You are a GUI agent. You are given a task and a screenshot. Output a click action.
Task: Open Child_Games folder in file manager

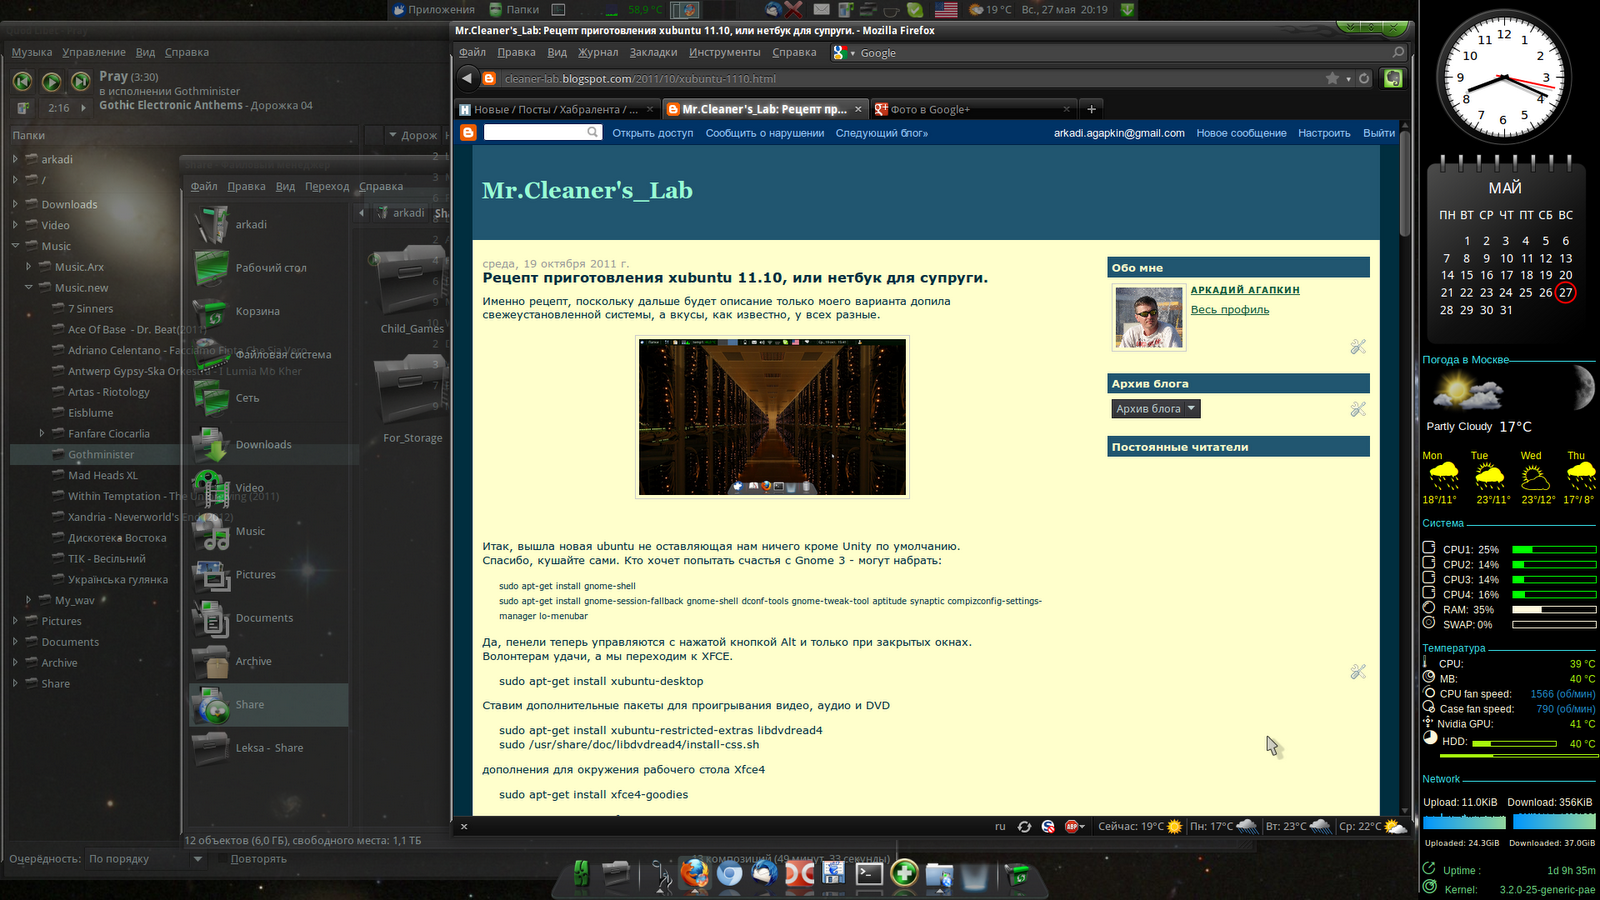(x=412, y=290)
